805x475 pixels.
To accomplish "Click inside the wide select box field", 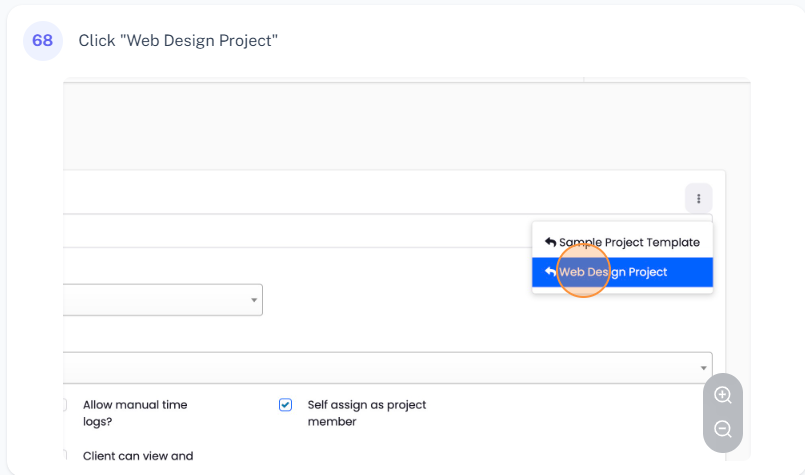I will tap(380, 367).
